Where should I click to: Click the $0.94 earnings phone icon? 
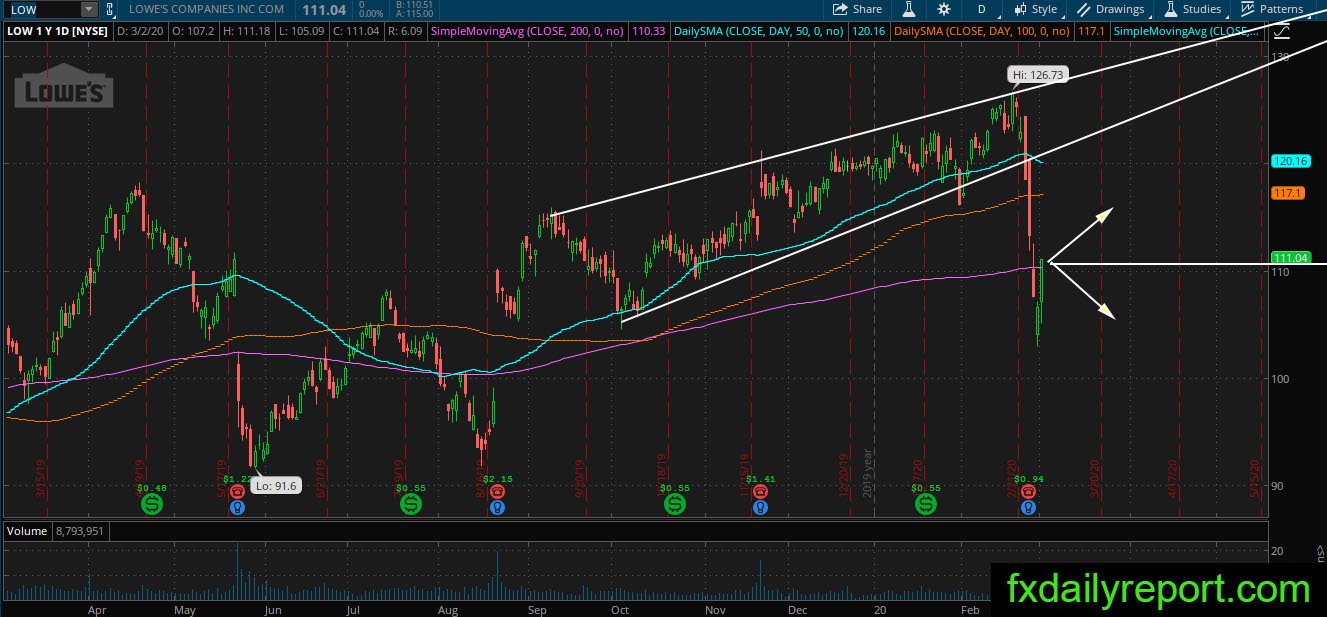pyautogui.click(x=1026, y=492)
